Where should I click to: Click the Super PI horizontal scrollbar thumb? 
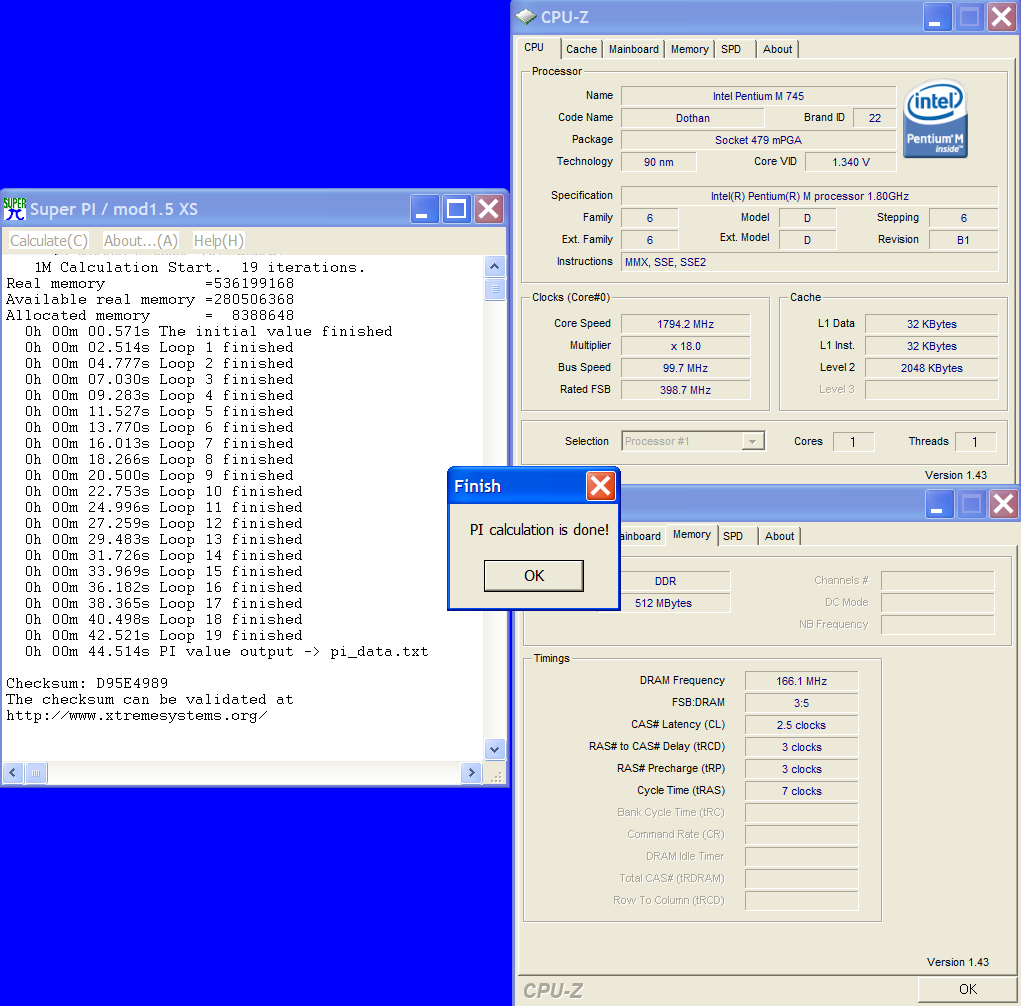pos(36,773)
